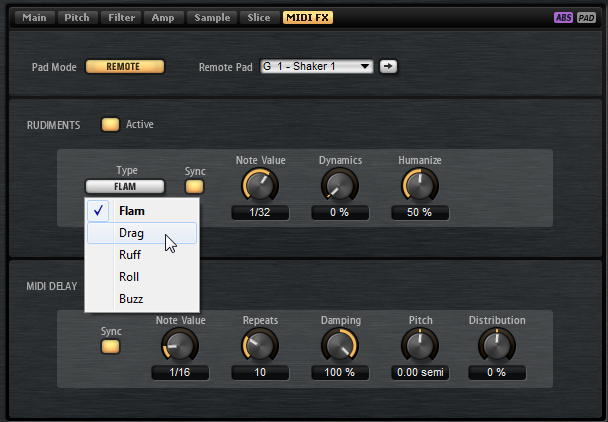This screenshot has width=608, height=422.
Task: Click the arrow button next to Remote Pad
Action: [387, 67]
